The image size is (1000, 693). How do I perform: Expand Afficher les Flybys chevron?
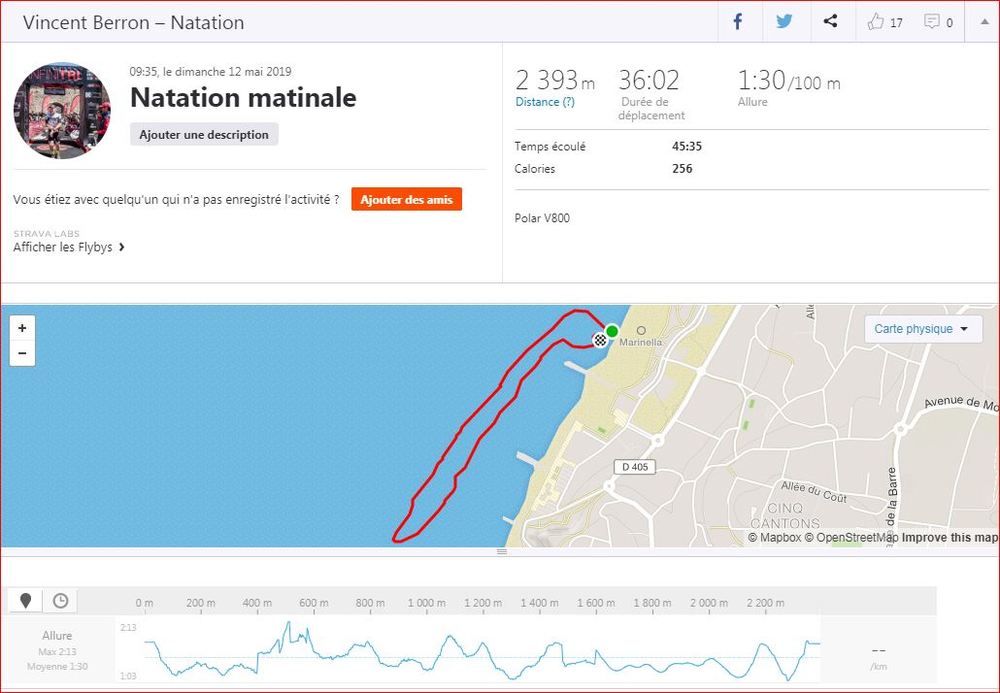[122, 247]
